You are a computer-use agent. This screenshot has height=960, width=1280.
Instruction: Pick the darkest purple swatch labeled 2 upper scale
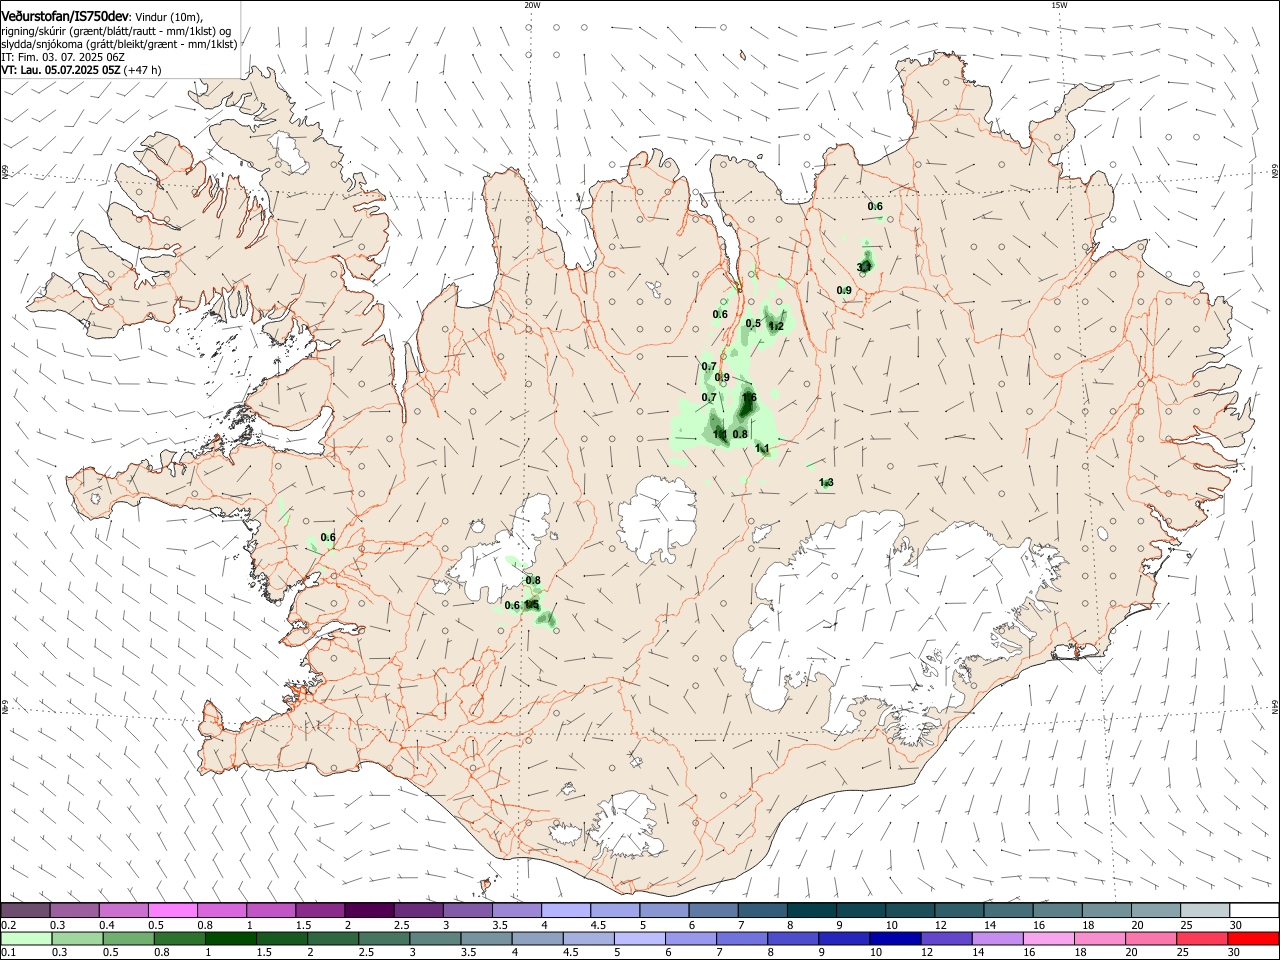pyautogui.click(x=369, y=910)
